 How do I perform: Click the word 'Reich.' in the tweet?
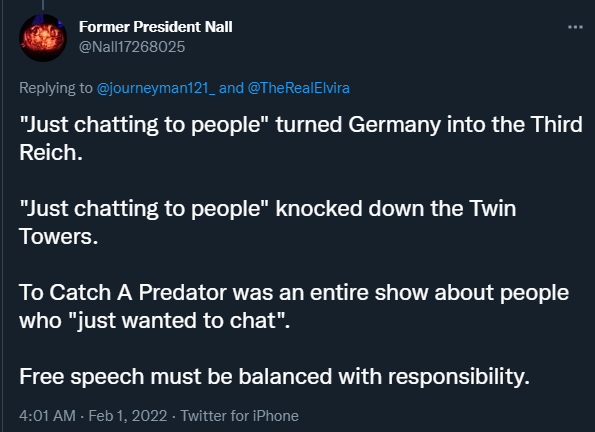tap(51, 153)
